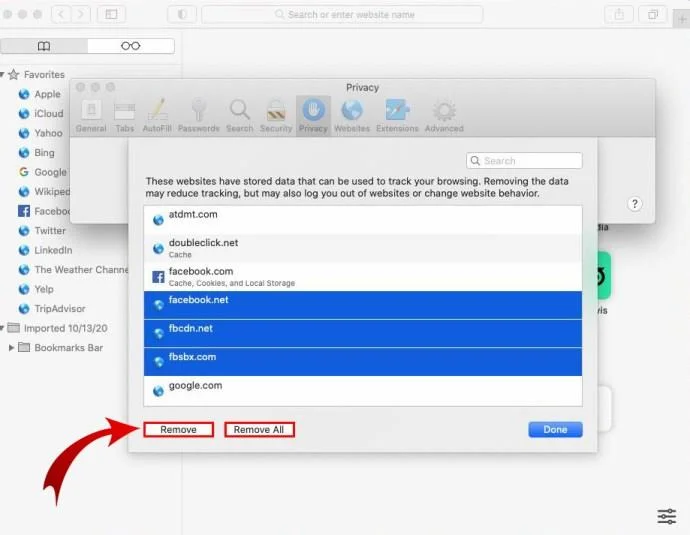Focus the Safari address bar

342,15
